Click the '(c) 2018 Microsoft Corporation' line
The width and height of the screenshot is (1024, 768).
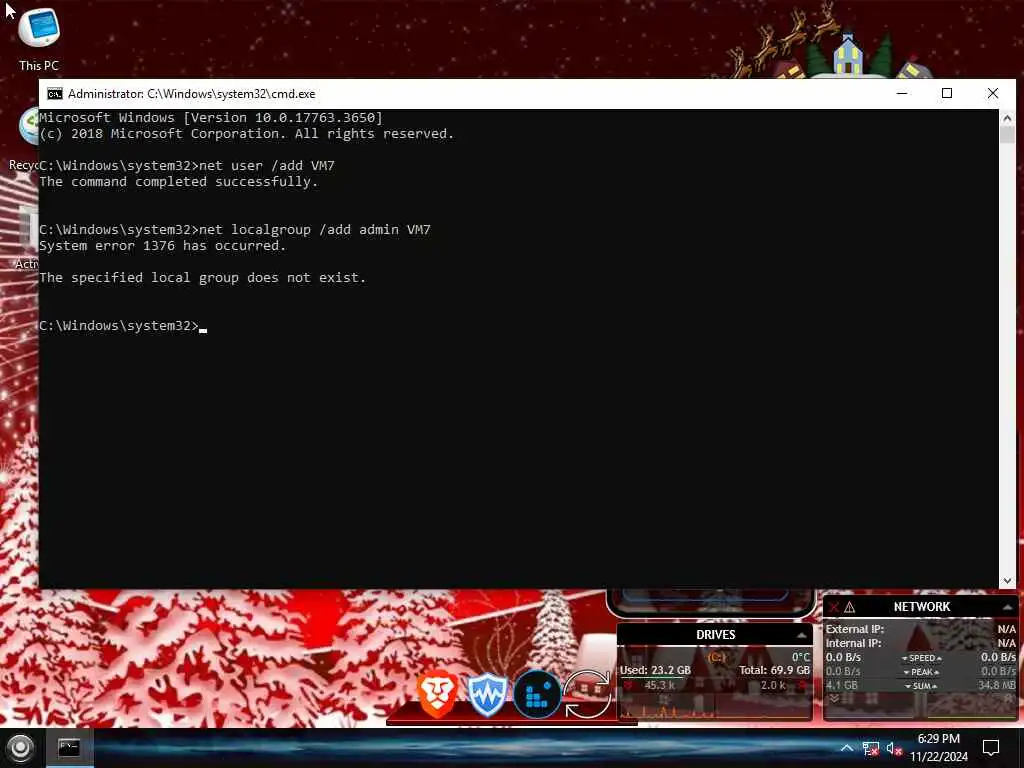click(x=246, y=134)
